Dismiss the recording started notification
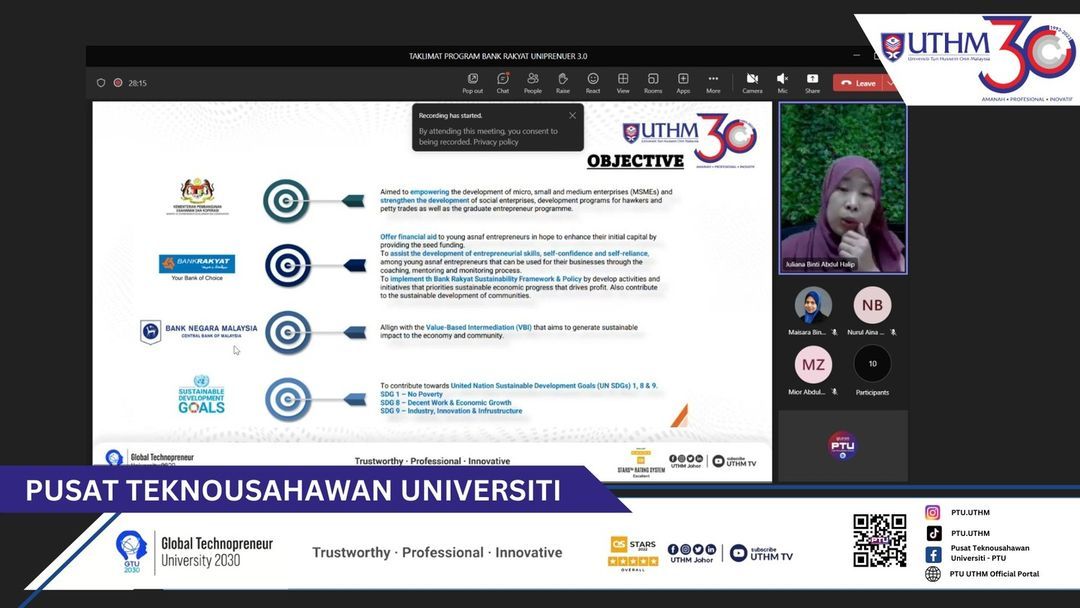 click(572, 115)
